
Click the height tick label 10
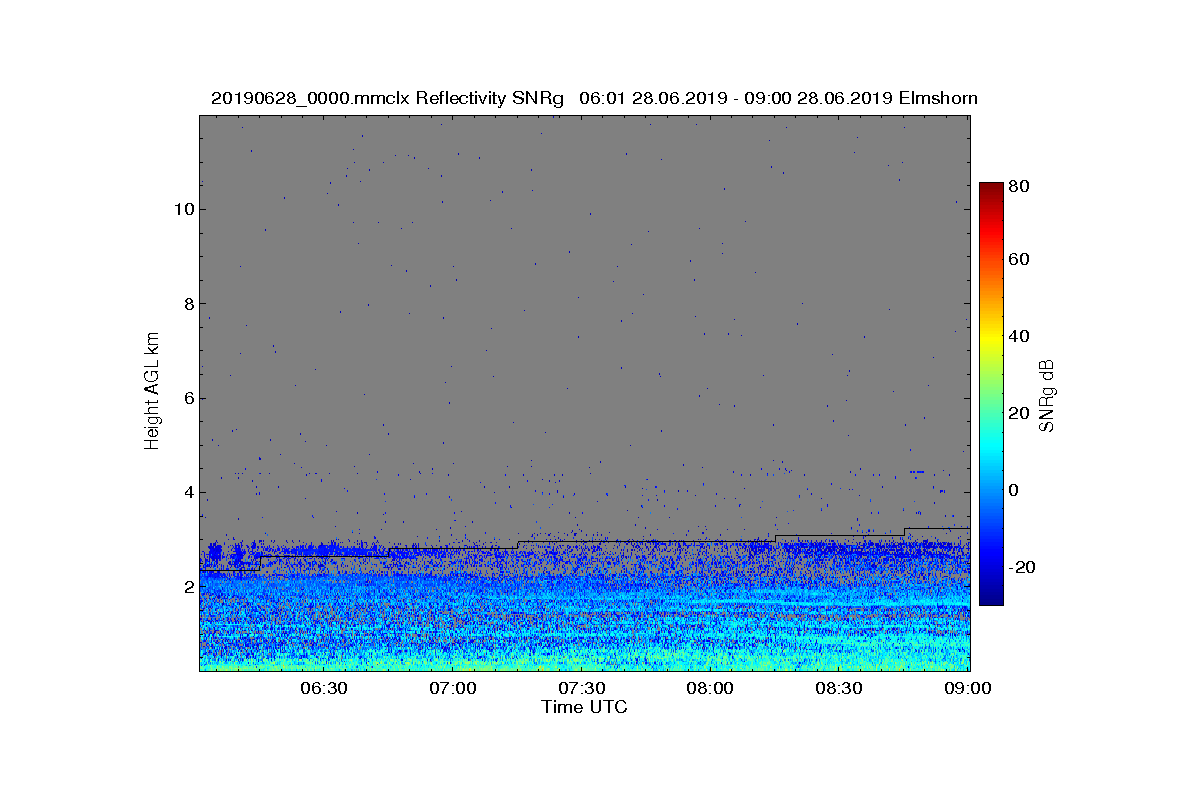(x=183, y=209)
